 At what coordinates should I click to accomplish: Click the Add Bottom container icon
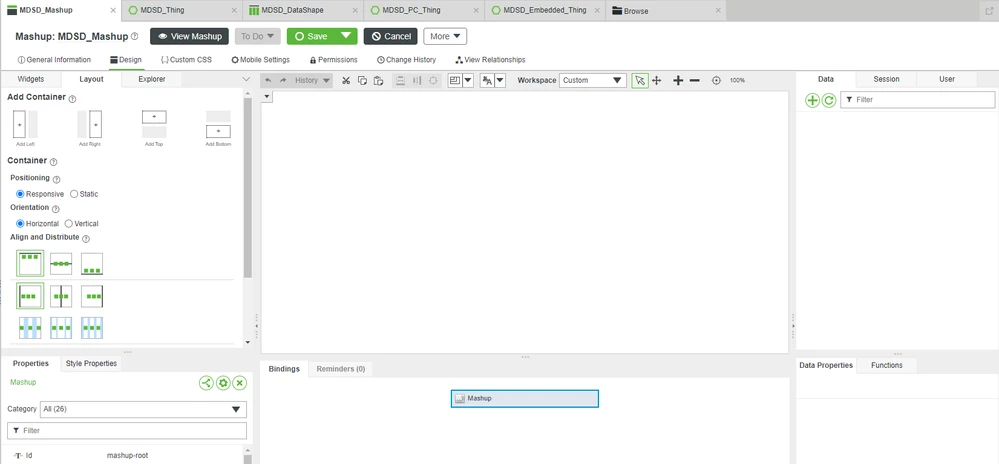point(219,124)
